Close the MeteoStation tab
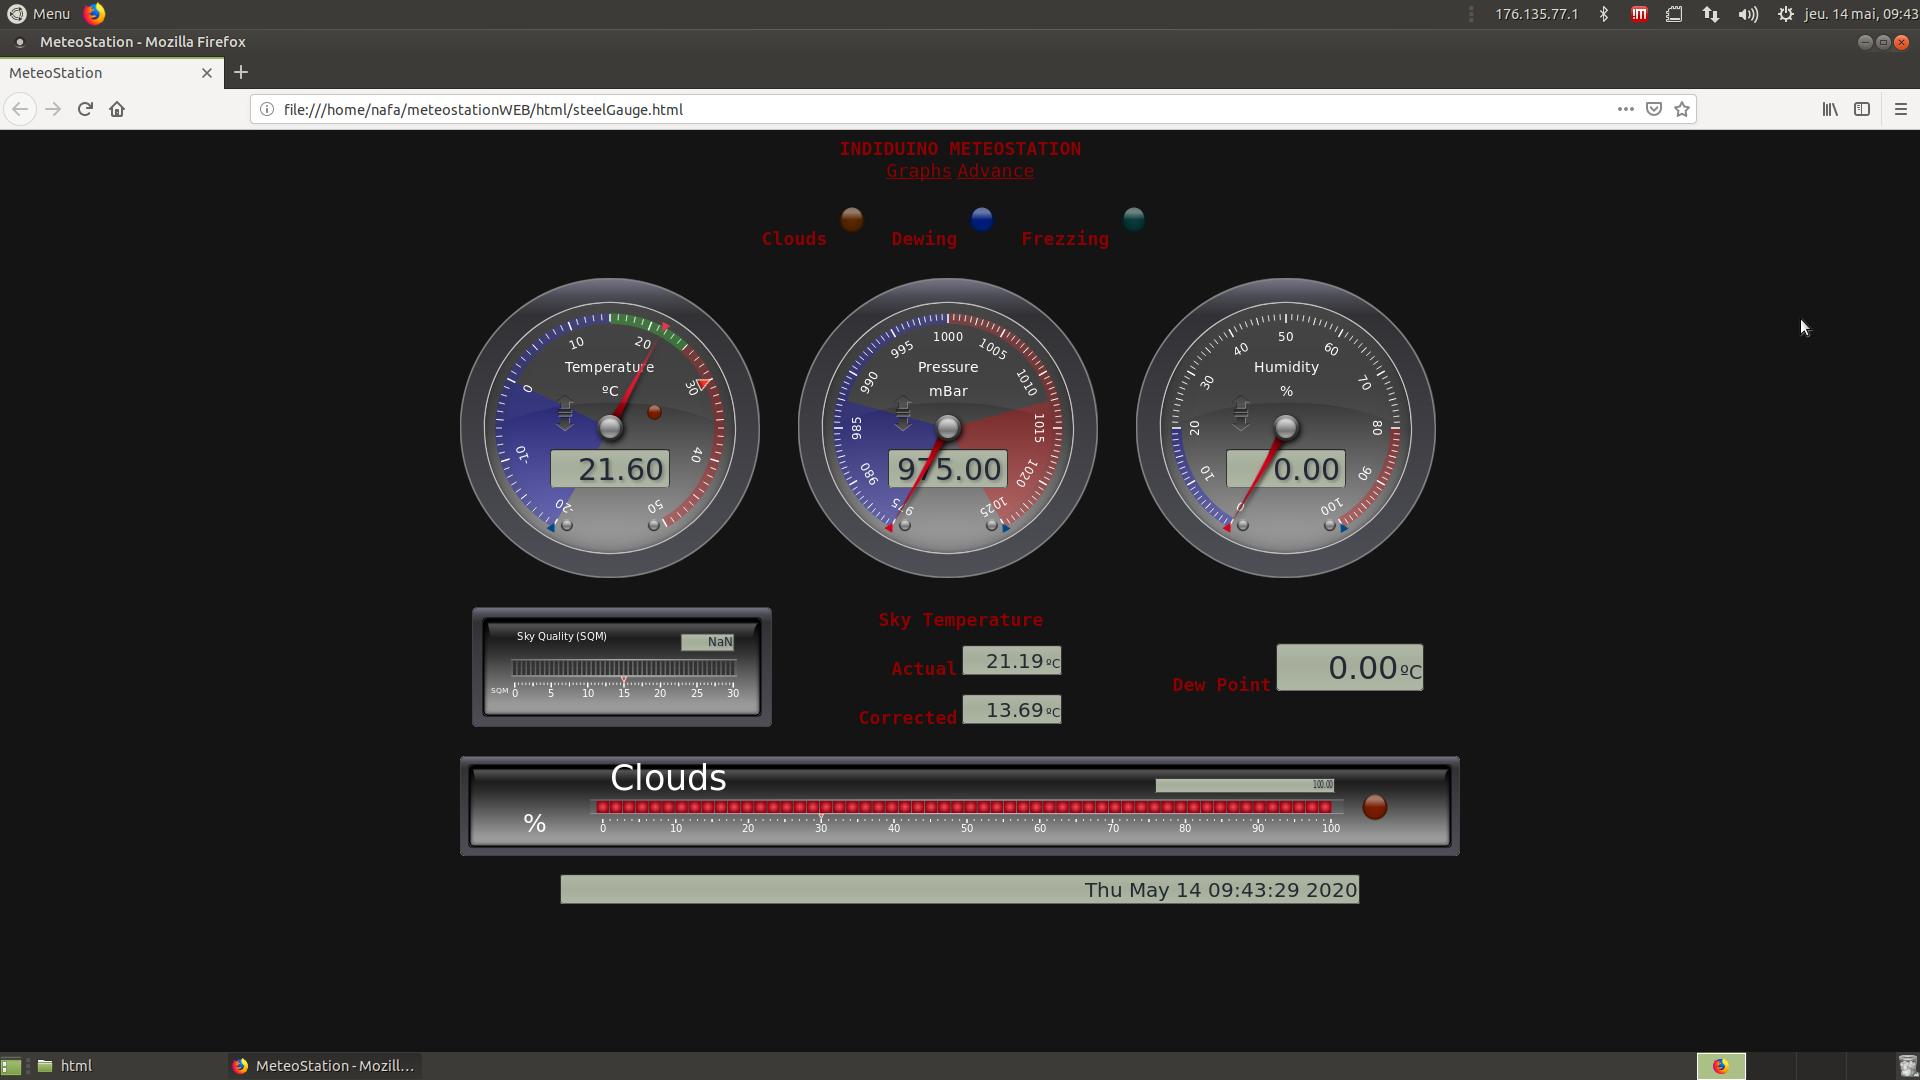 point(207,73)
